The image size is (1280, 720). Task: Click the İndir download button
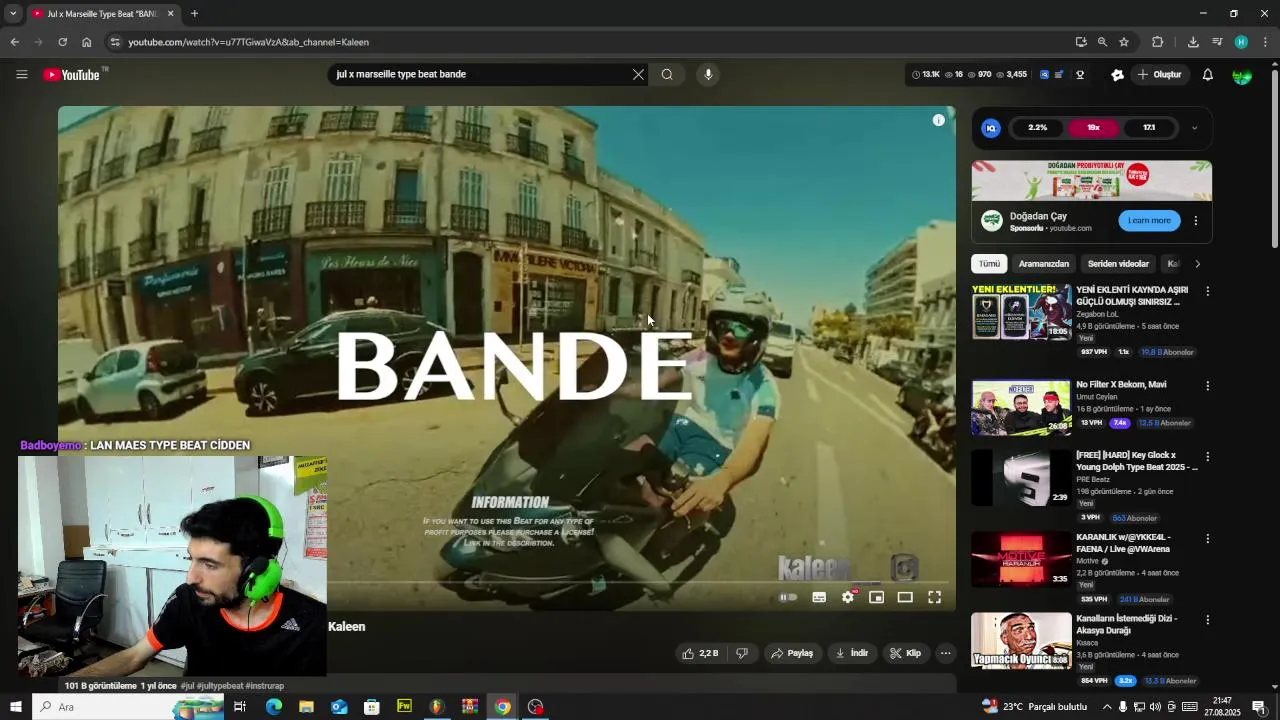pos(852,653)
